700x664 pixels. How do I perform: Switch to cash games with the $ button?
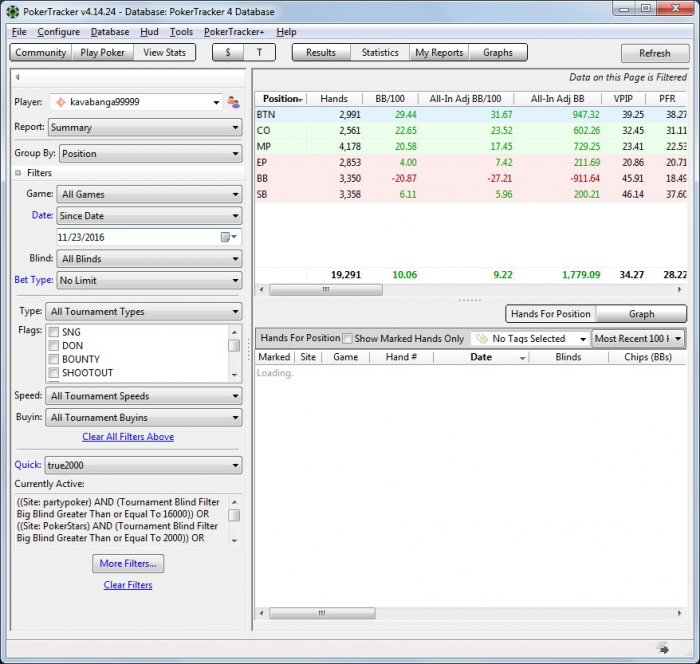228,53
